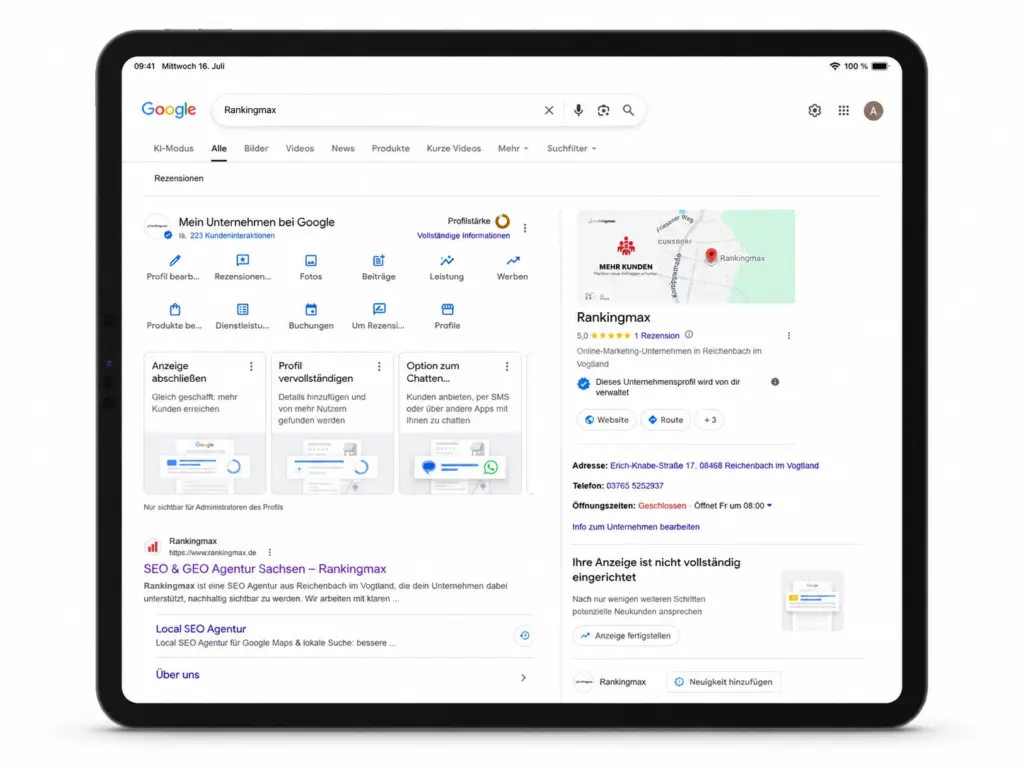Open three-dot menu next to rankingmax.de URL

point(270,552)
